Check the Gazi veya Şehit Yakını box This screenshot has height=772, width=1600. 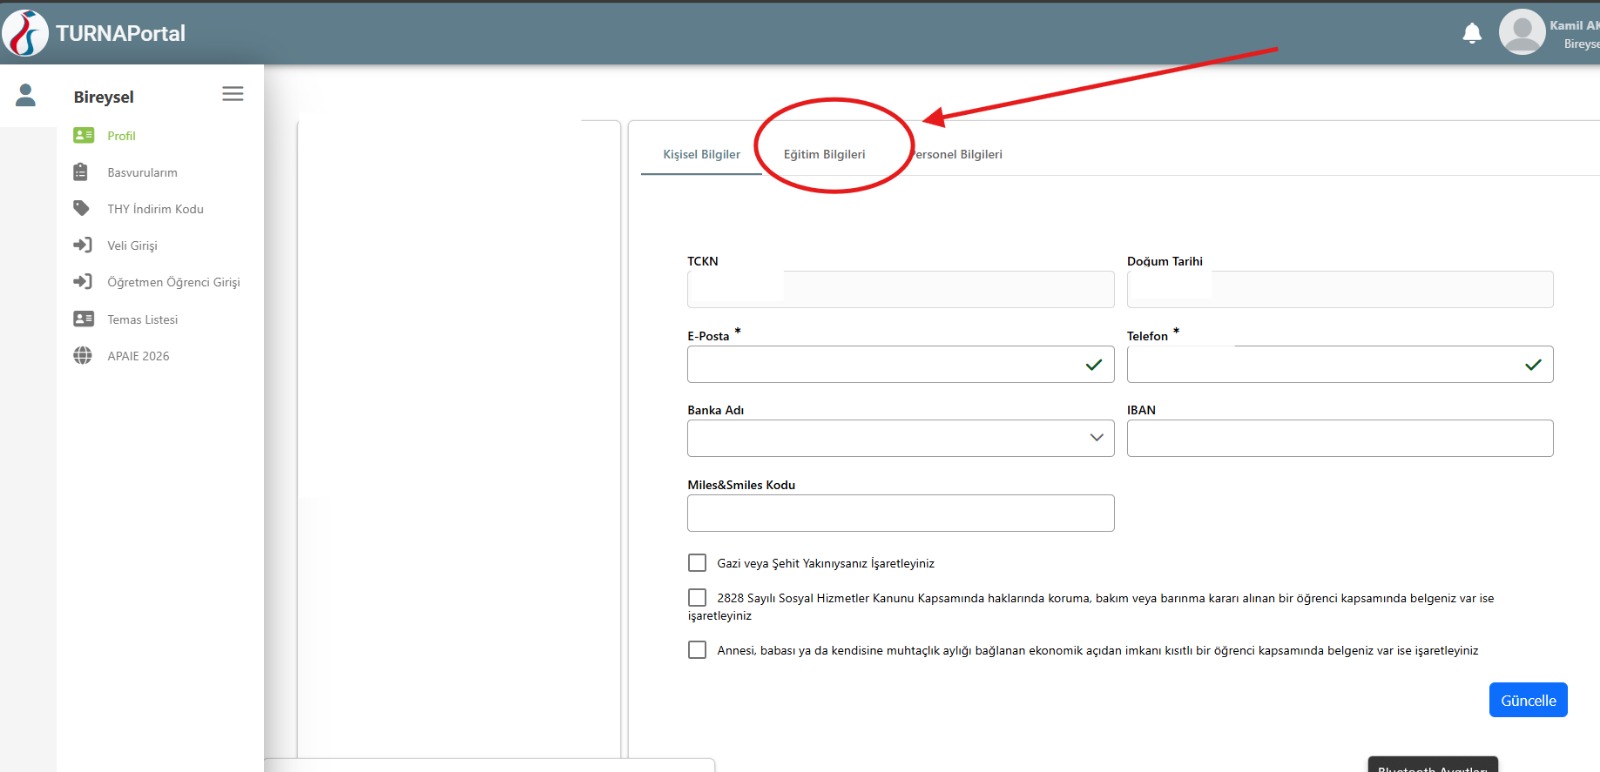coord(697,563)
